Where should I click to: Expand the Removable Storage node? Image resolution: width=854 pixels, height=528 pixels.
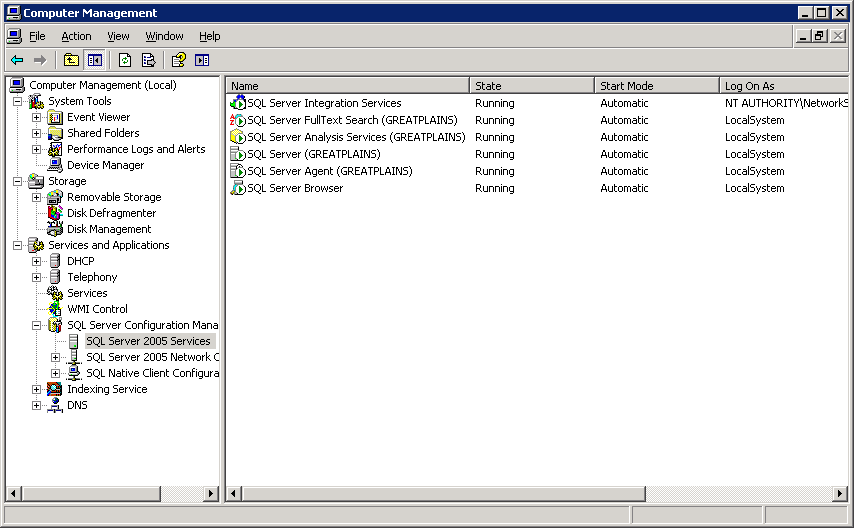pos(36,197)
